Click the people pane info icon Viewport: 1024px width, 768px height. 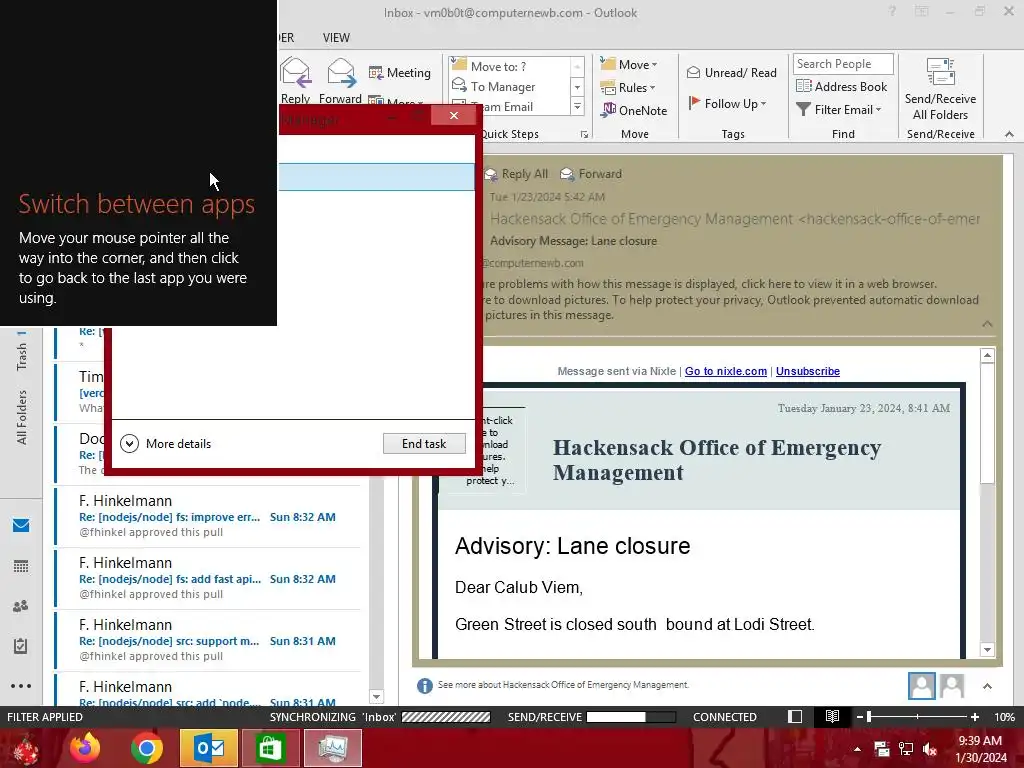[424, 686]
